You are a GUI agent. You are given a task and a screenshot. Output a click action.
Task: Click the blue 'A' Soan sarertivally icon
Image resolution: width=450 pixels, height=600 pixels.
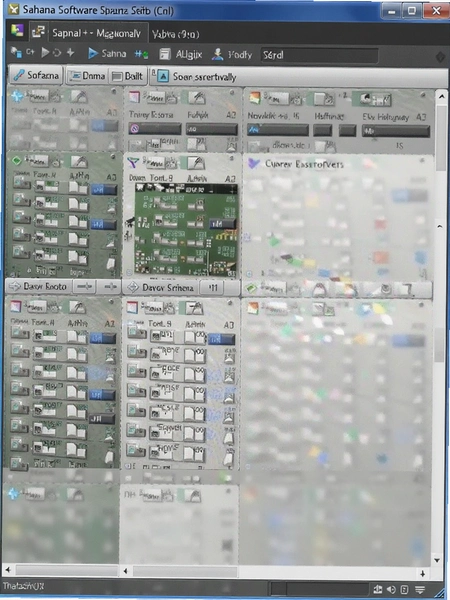[x=163, y=76]
